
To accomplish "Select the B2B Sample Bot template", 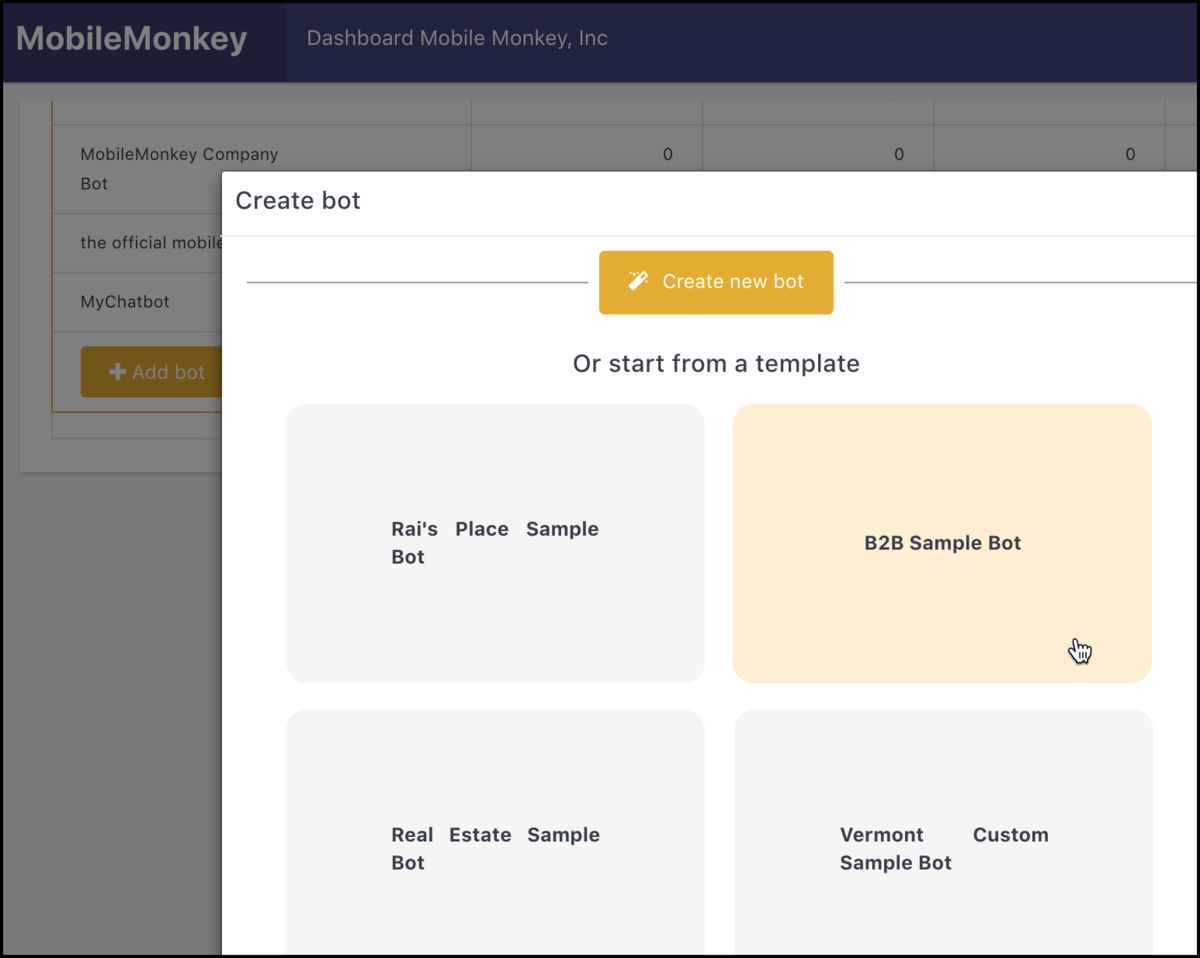I will point(942,543).
